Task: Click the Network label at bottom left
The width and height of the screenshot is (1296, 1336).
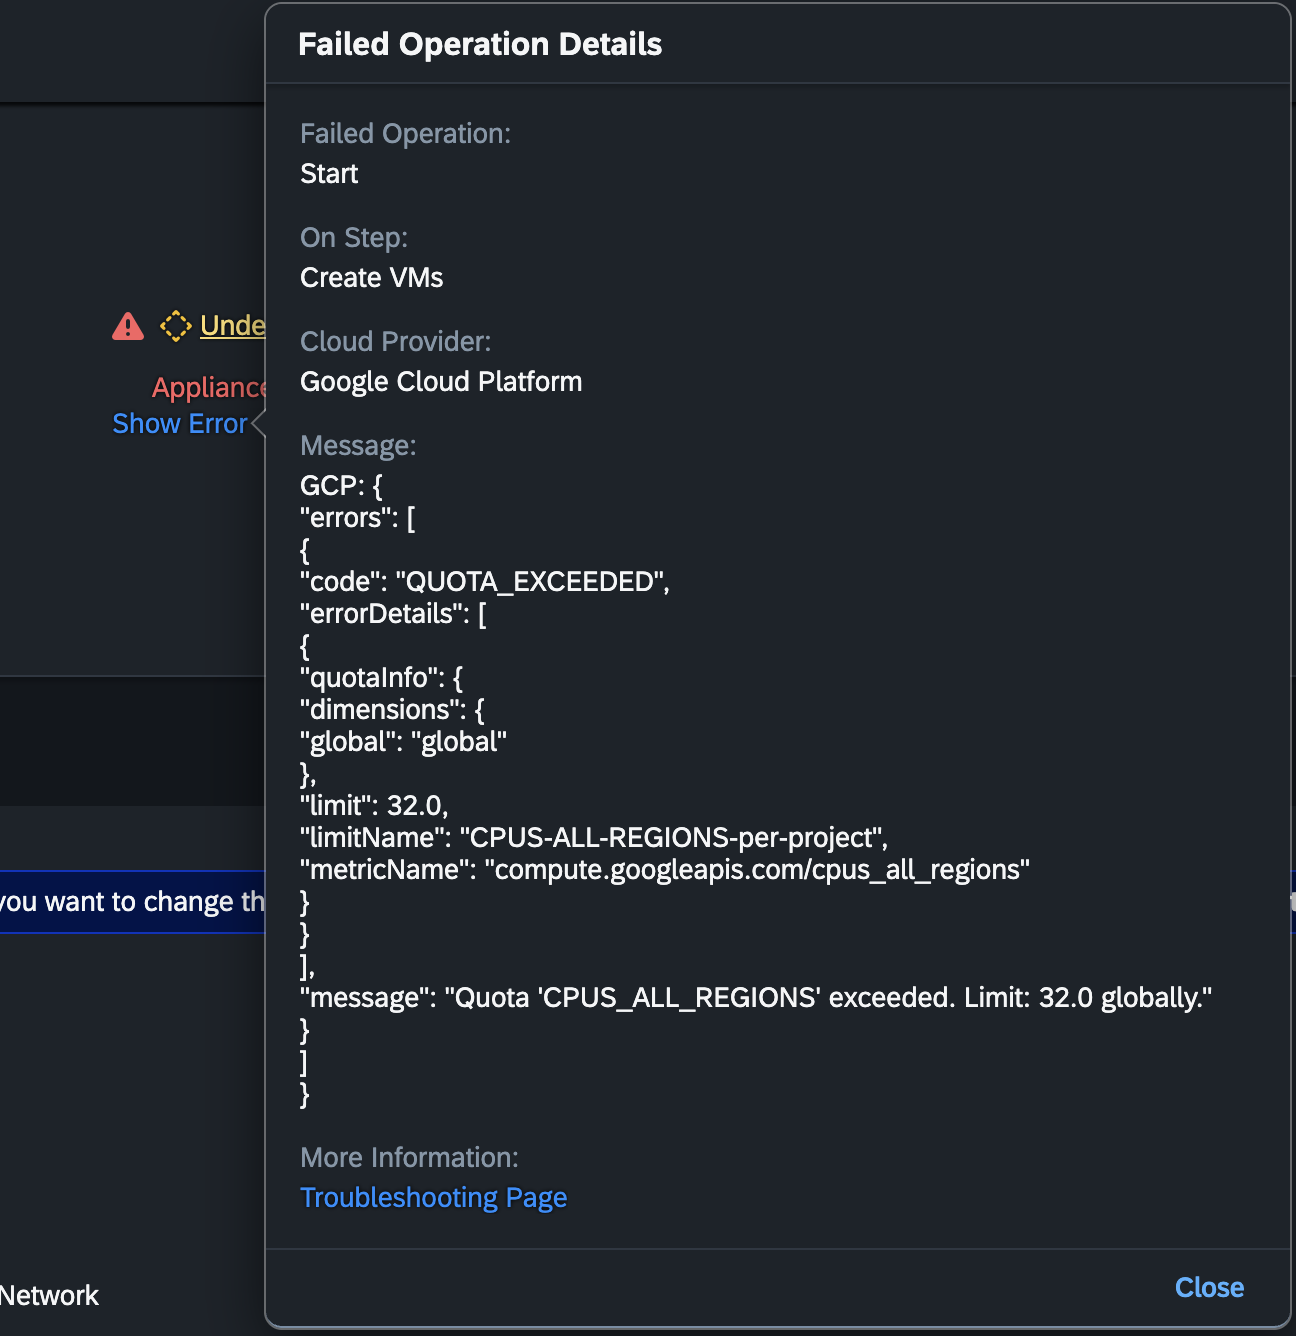Action: [48, 1295]
